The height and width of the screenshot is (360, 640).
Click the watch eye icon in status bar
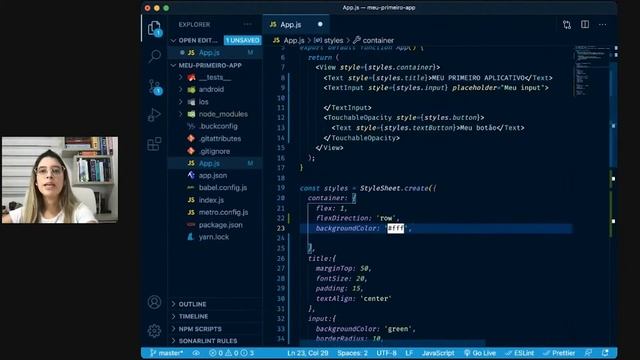click(196, 353)
